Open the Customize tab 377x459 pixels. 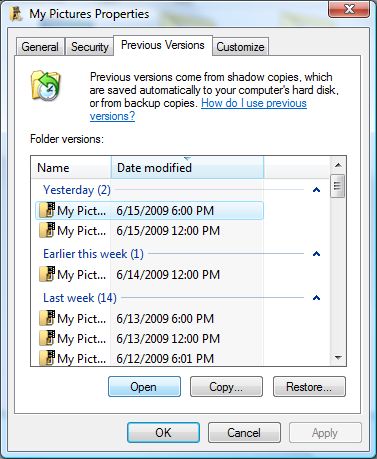(240, 47)
